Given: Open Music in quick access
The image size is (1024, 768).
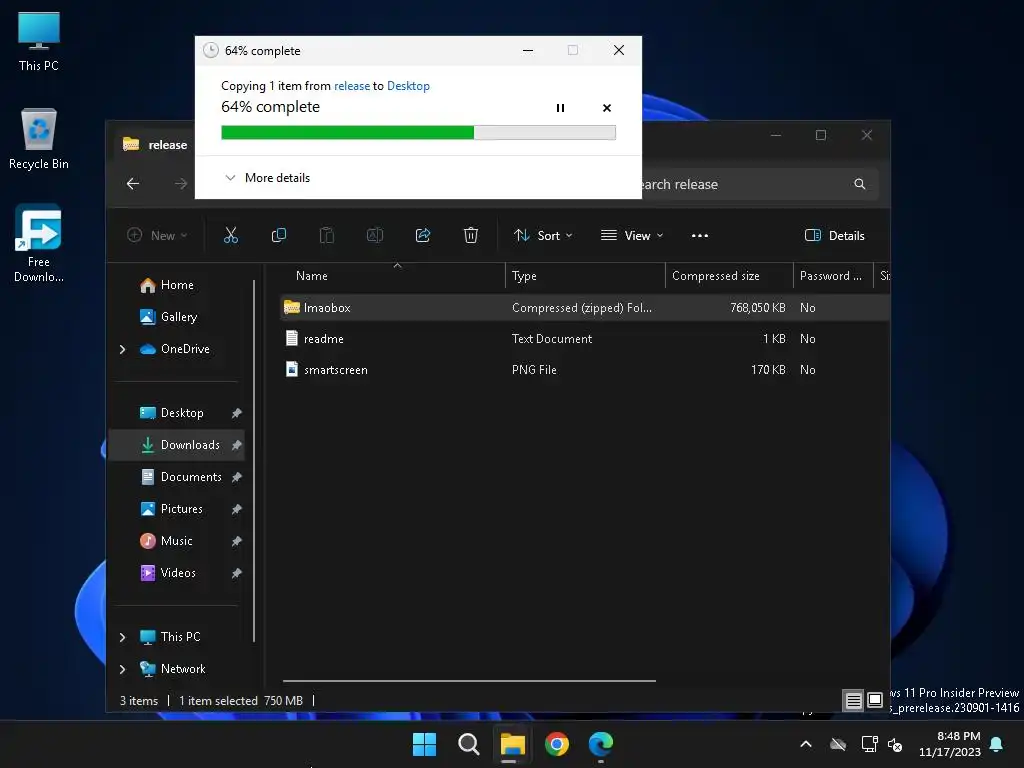Looking at the screenshot, I should point(176,541).
